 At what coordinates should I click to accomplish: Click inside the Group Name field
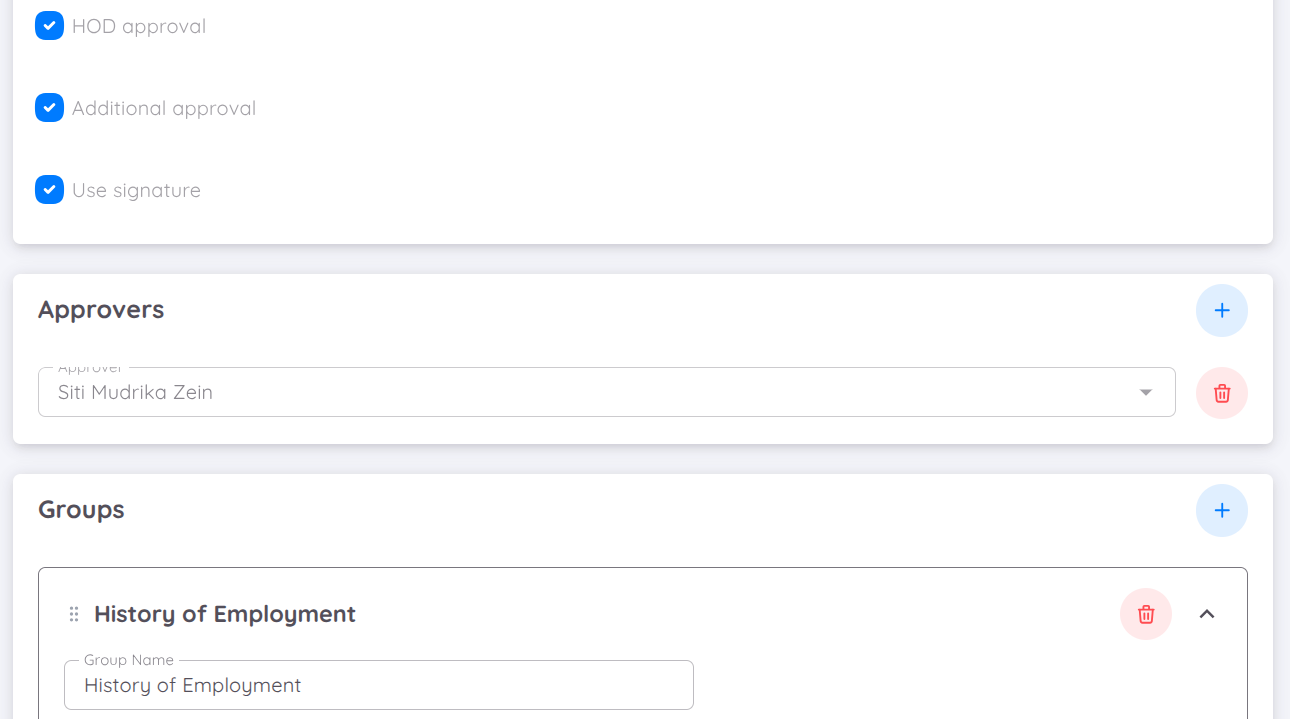pyautogui.click(x=378, y=685)
